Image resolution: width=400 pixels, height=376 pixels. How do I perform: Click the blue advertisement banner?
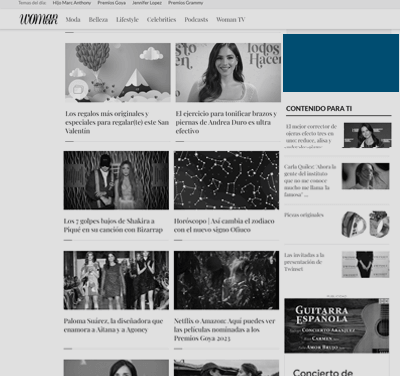pyautogui.click(x=341, y=63)
